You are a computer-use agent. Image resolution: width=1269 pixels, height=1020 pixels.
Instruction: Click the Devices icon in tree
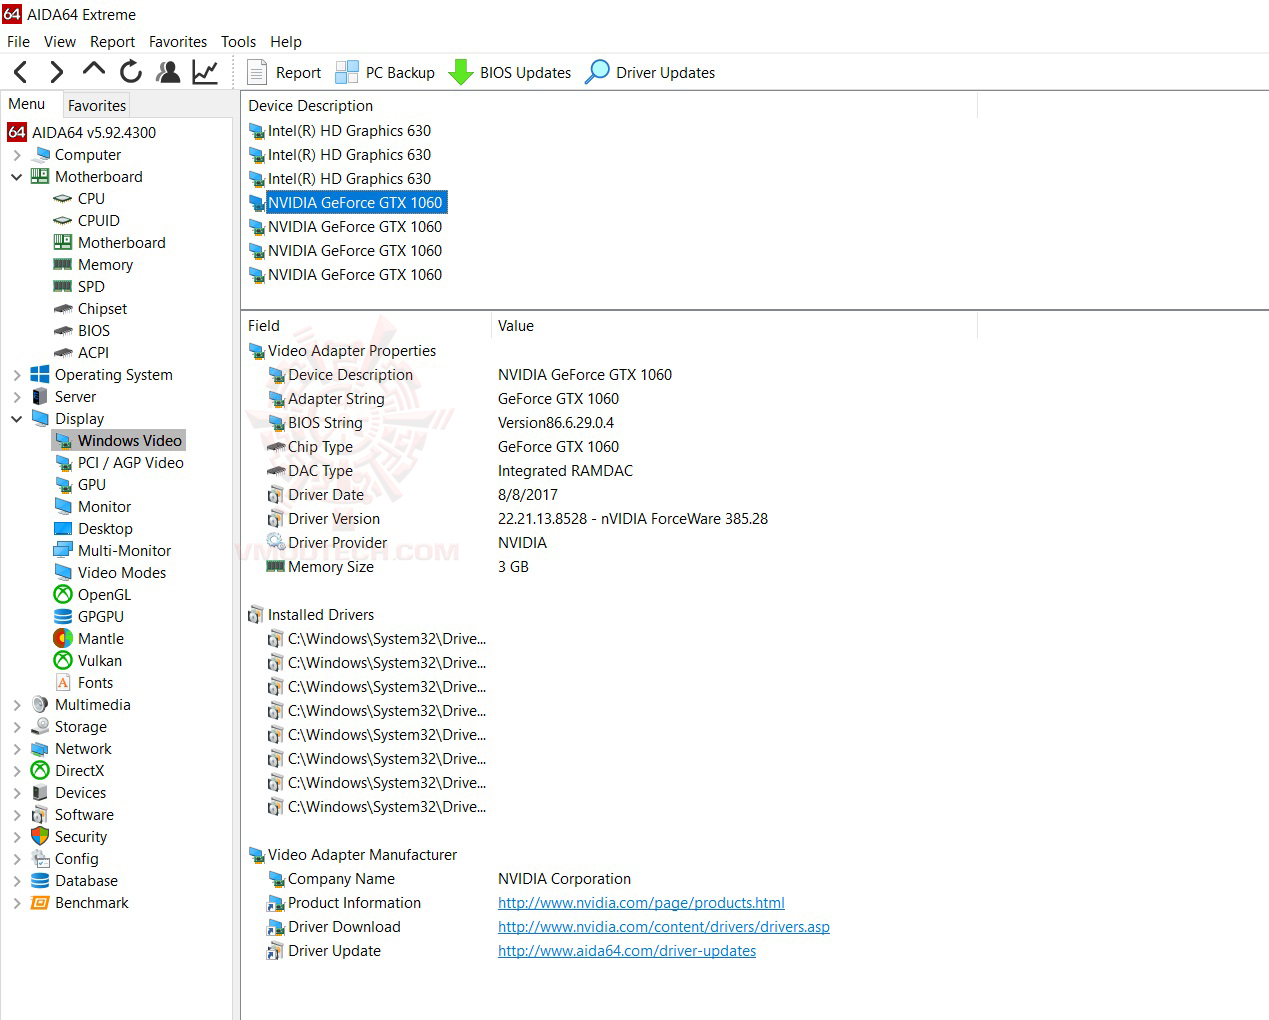pos(40,793)
